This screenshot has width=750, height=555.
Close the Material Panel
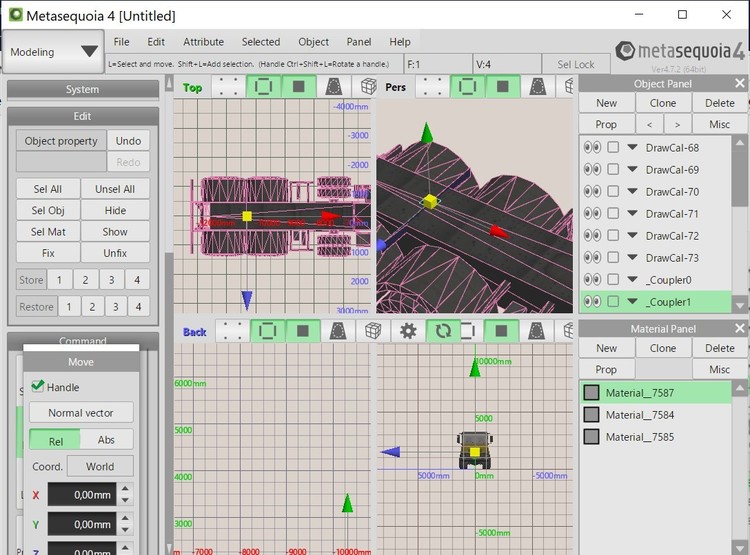(x=739, y=329)
